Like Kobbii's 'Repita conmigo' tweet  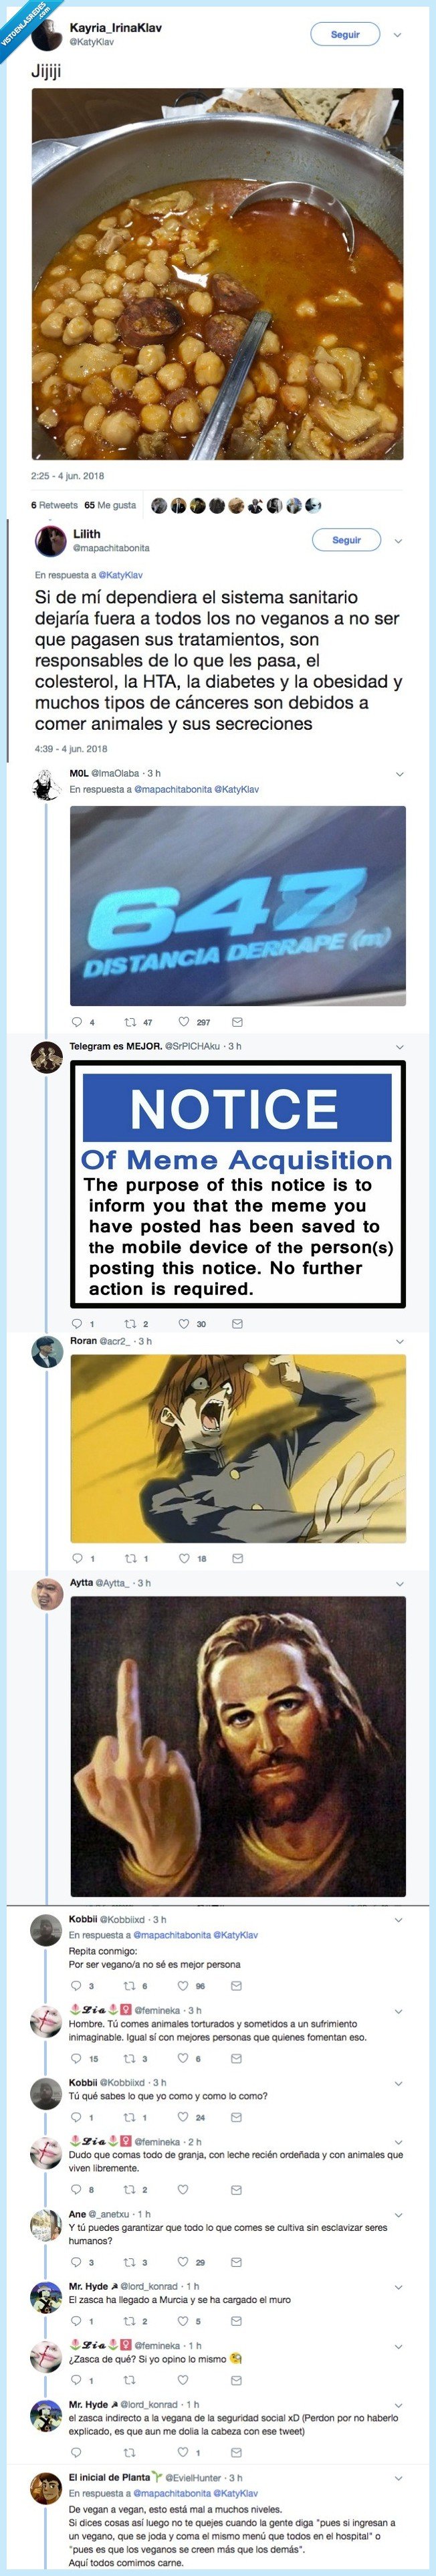(183, 1986)
